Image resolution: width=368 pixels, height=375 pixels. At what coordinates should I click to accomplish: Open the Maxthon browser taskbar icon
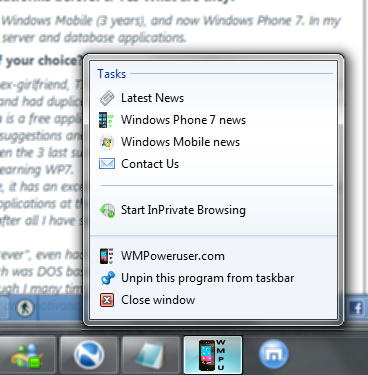click(274, 355)
